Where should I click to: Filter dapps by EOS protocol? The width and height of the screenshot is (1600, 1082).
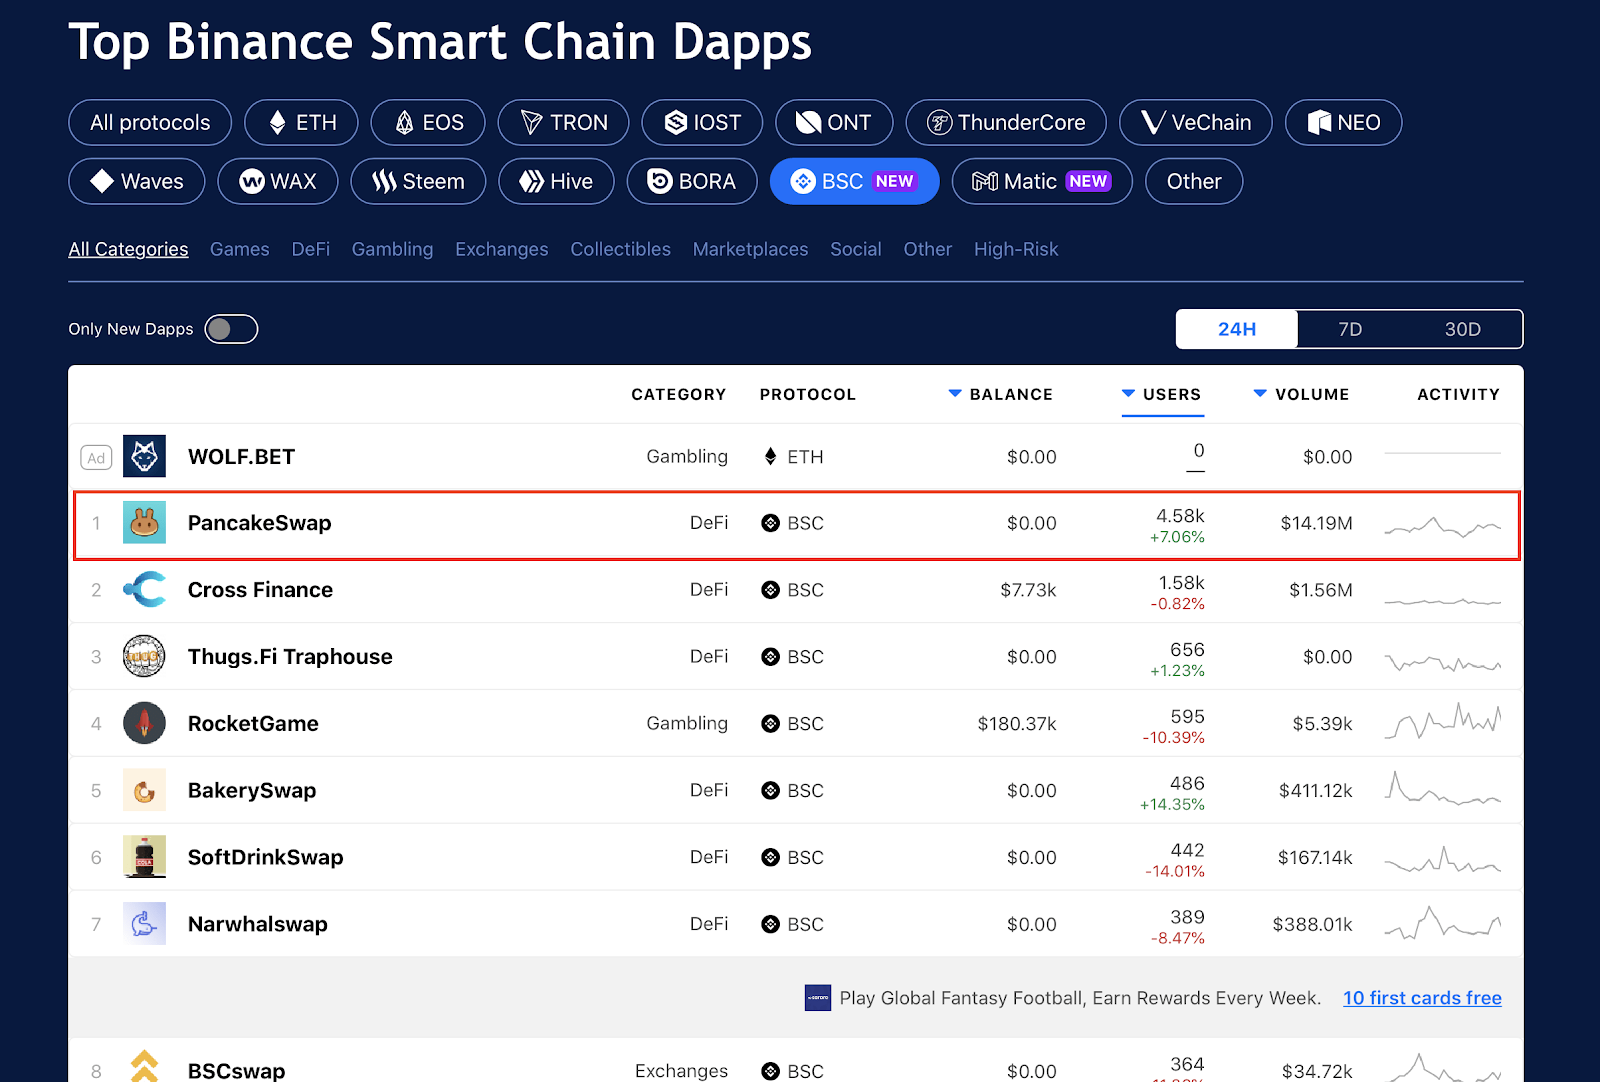pos(428,122)
